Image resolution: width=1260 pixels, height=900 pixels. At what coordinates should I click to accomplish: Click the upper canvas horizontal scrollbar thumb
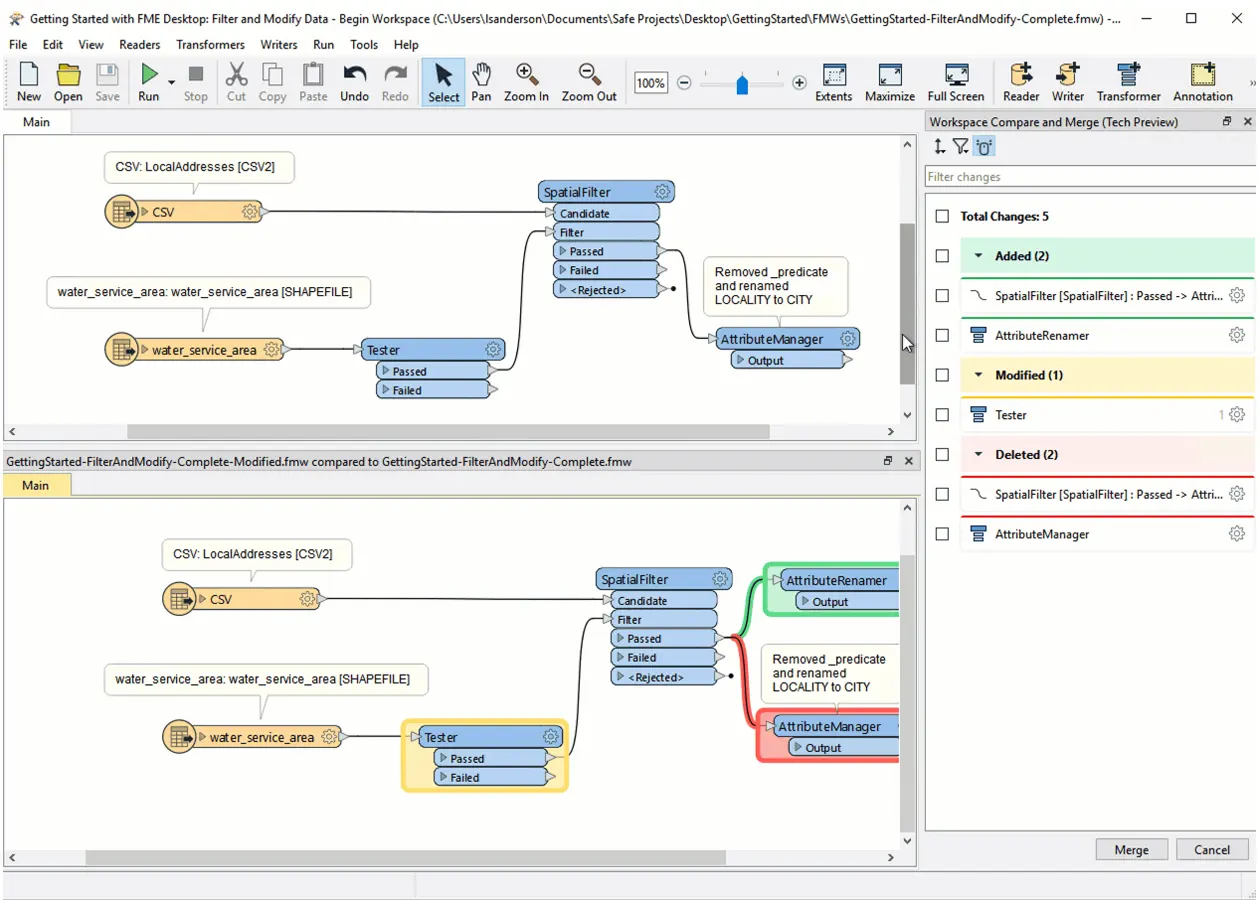click(x=448, y=432)
